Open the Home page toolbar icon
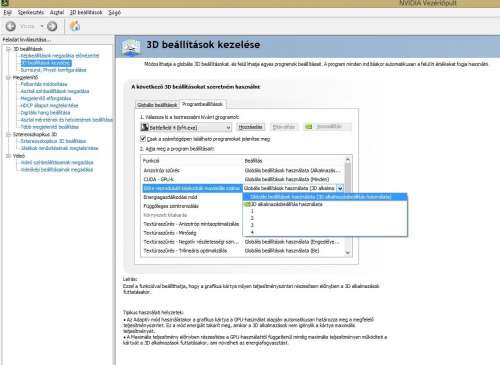The width and height of the screenshot is (500, 365). pyautogui.click(x=75, y=26)
